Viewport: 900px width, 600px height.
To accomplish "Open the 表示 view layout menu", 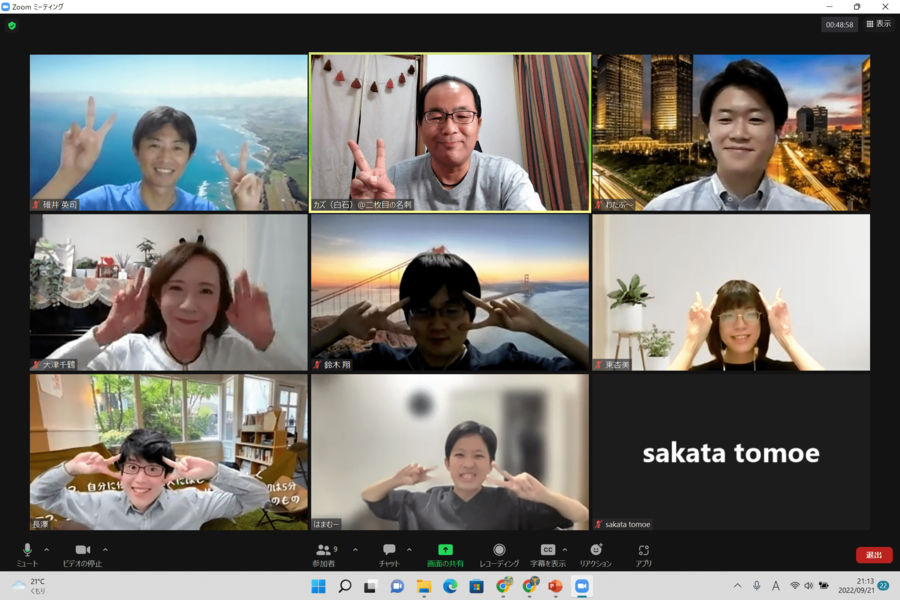I will 878,24.
